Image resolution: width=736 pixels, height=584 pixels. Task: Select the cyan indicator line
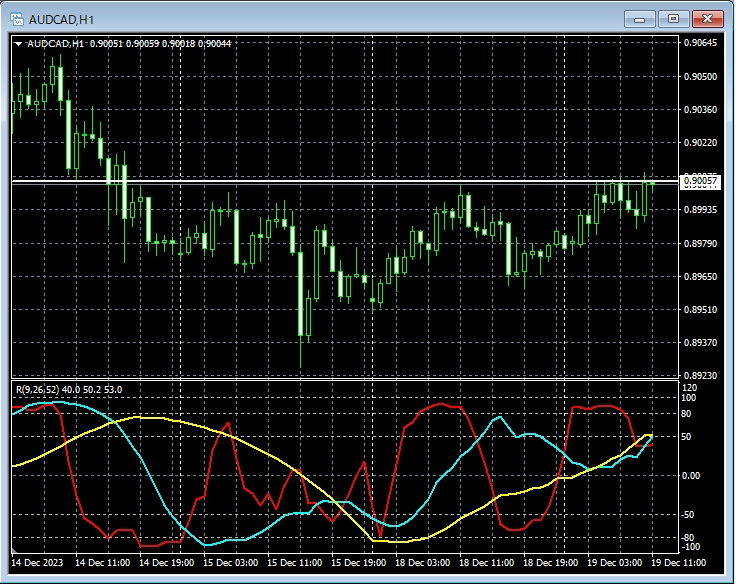150,478
